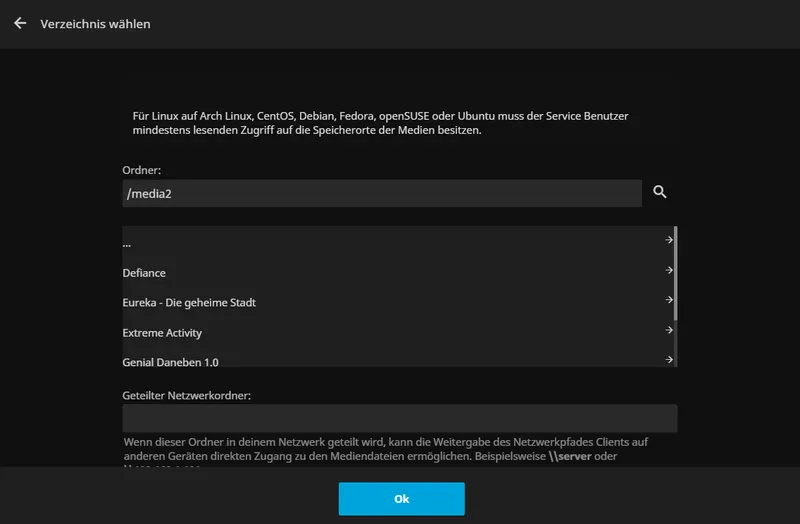Click the arrow beside Genial Daneben 1.0

pos(668,359)
